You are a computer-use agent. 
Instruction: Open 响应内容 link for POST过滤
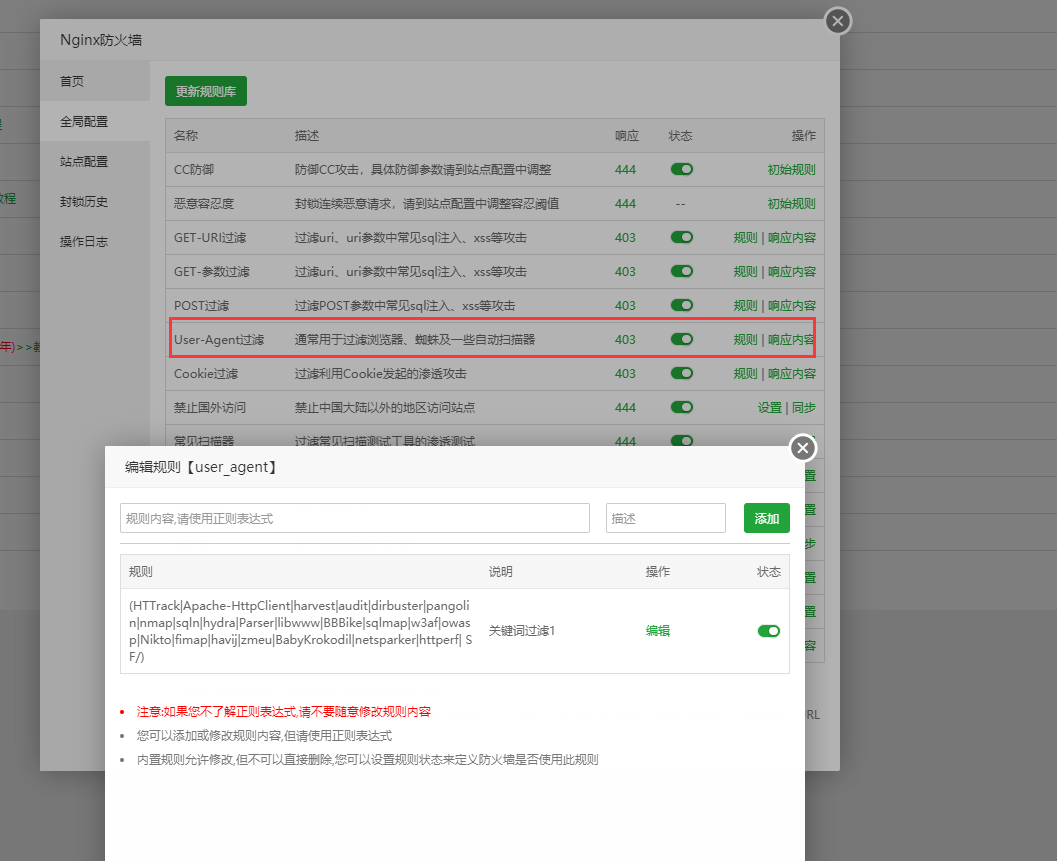(791, 305)
